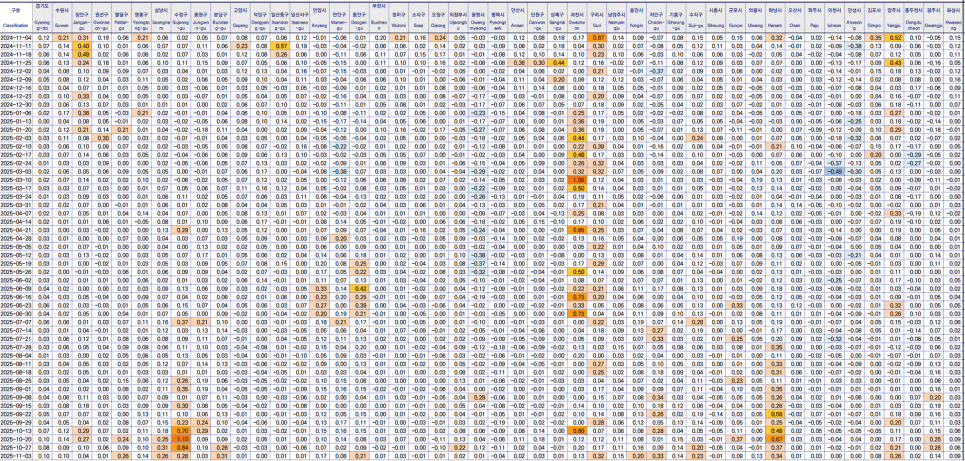
Task: Select the 0.70 cell in 2025-10-13 row
Action: tap(182, 431)
